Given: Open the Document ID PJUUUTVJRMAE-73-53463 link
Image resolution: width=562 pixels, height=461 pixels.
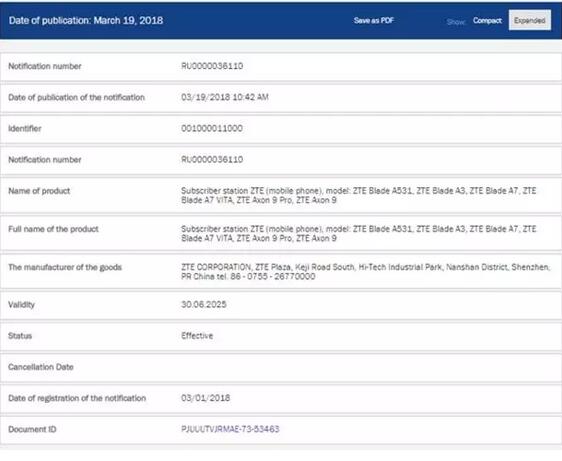Looking at the screenshot, I should (230, 429).
